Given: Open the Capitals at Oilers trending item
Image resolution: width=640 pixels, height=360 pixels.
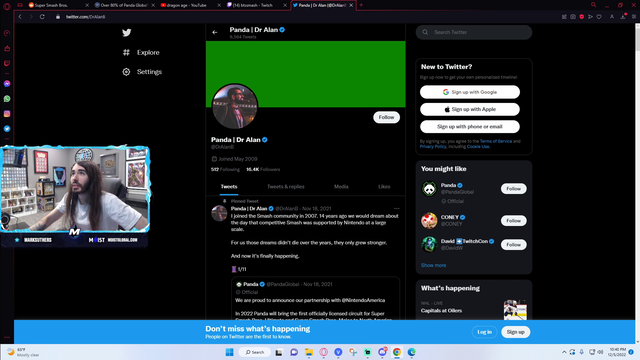Looking at the screenshot, I should [473, 309].
